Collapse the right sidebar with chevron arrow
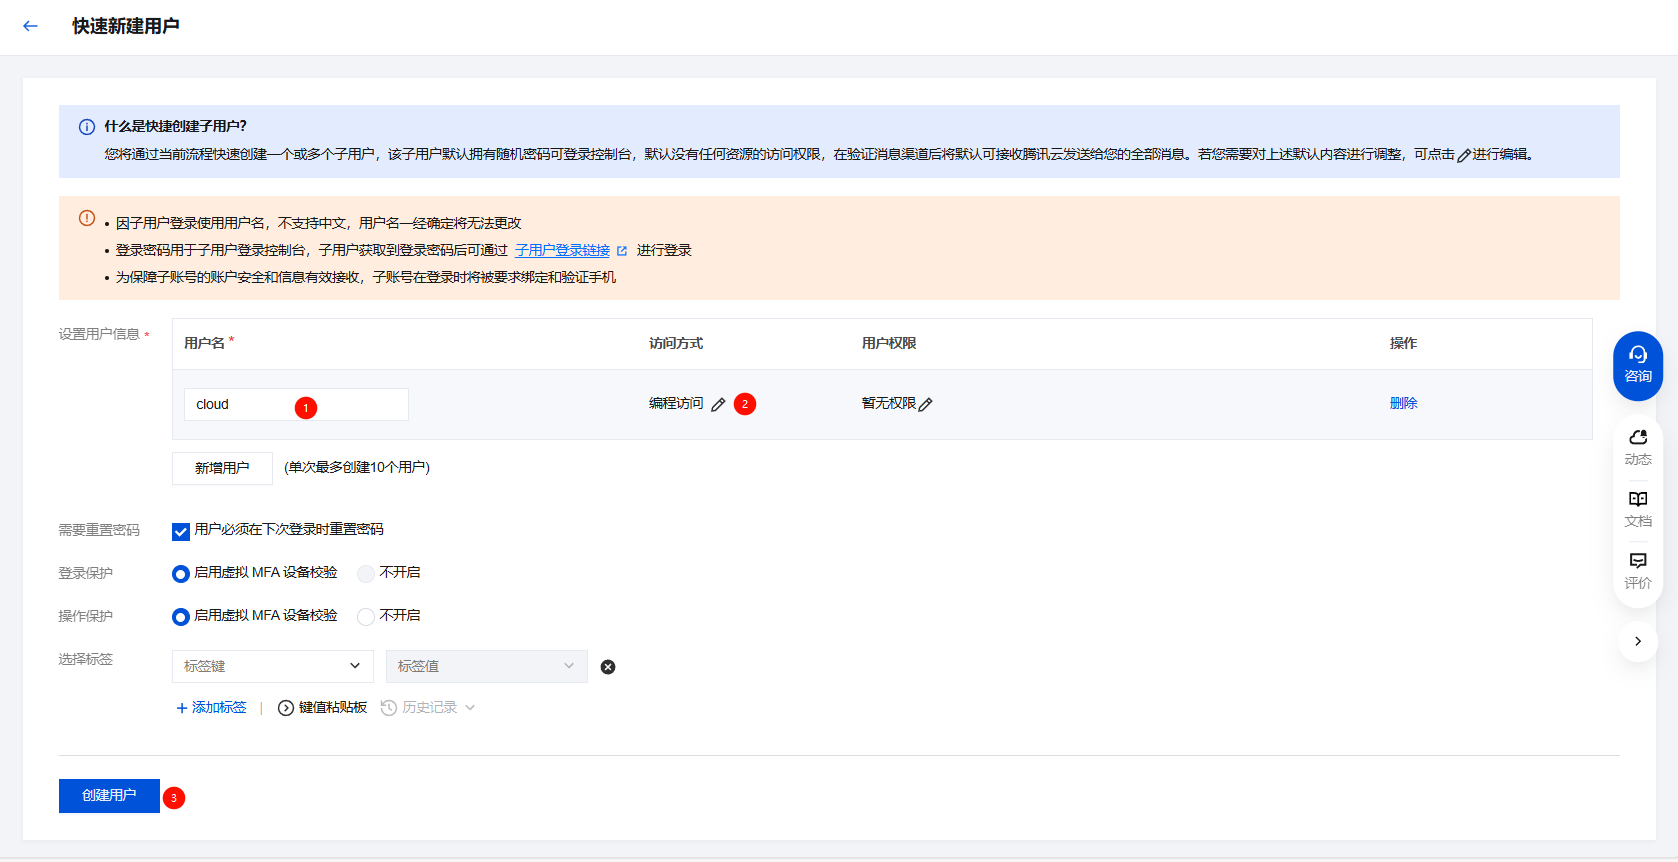The height and width of the screenshot is (862, 1678). tap(1637, 641)
